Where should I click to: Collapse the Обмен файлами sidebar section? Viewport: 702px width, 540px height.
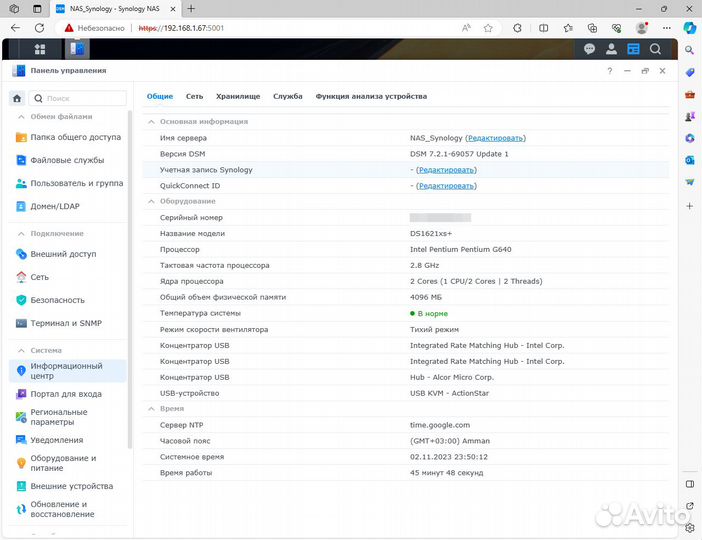[x=22, y=117]
